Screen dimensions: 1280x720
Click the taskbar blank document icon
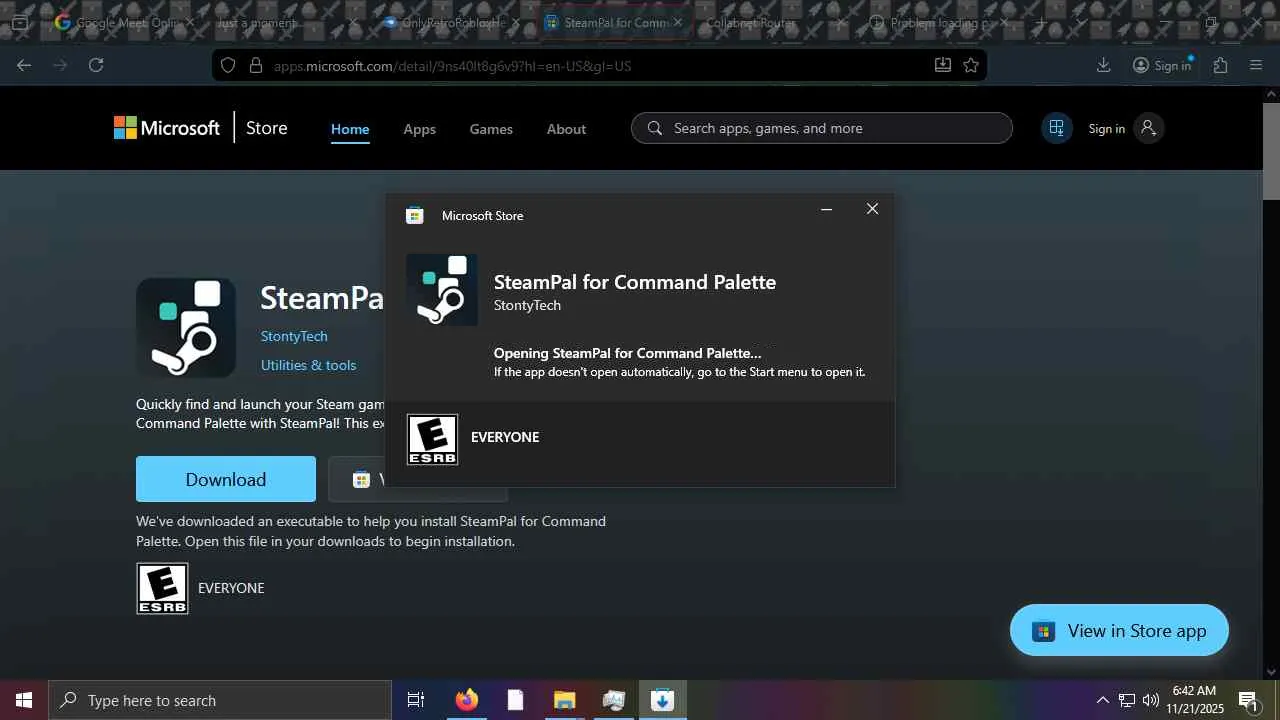[x=515, y=700]
